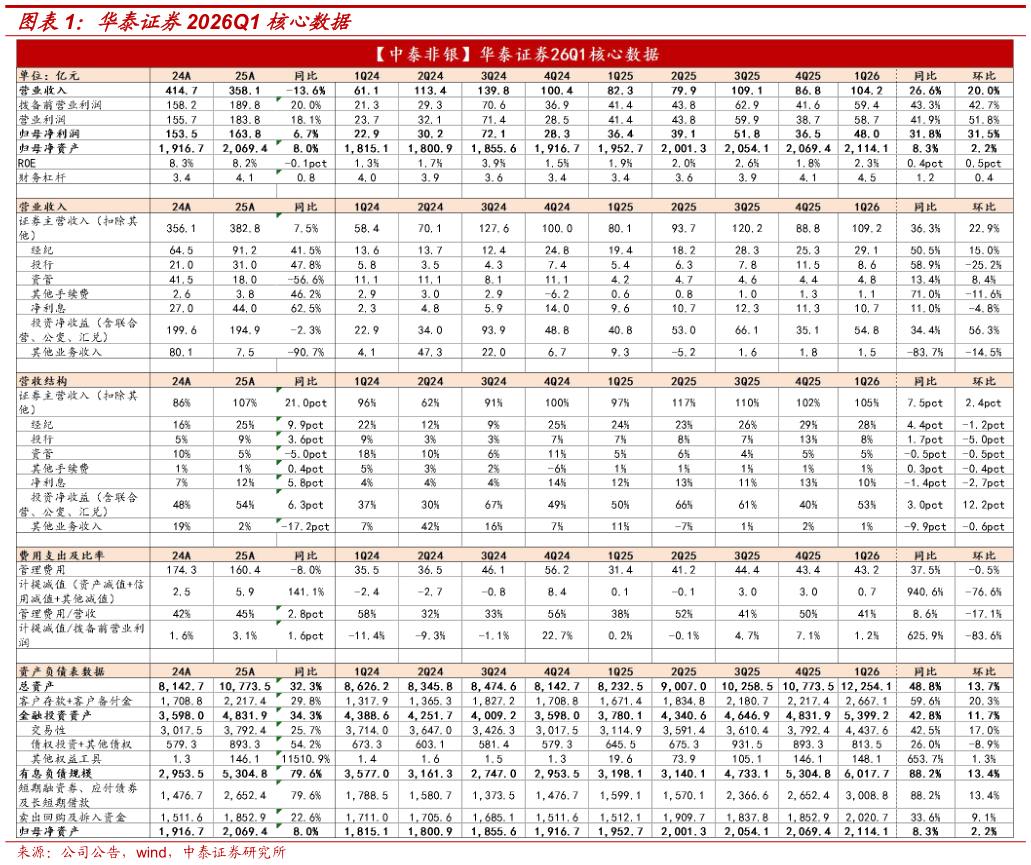Select the 计提减值/拨备前营业利润 value "625.9%"
Viewport: 1031px width, 865px height.
(x=925, y=636)
